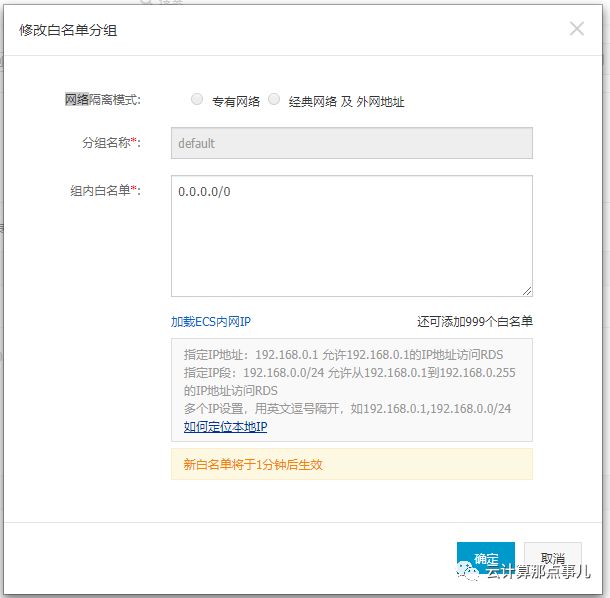Click the 新白名单将于1分钟后生效 notice

(x=352, y=464)
